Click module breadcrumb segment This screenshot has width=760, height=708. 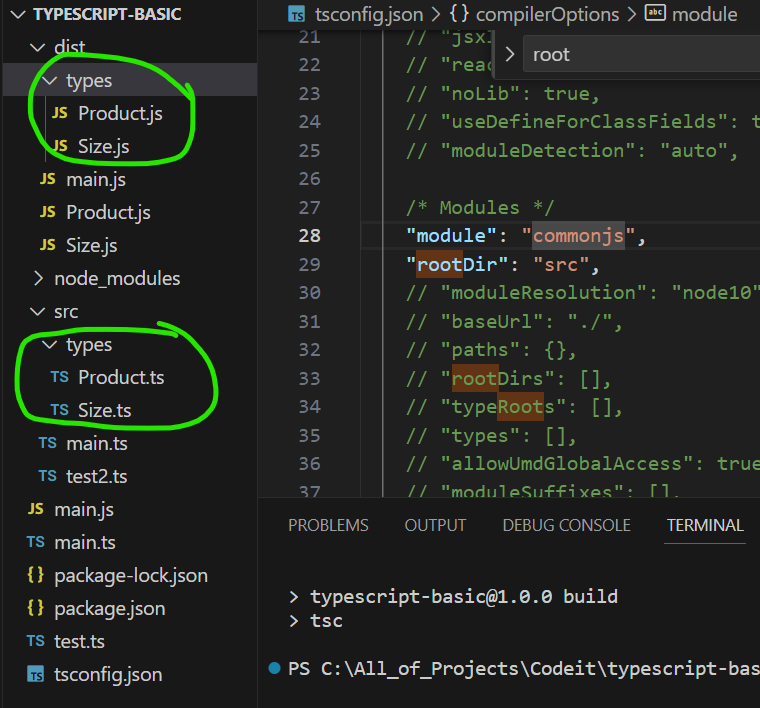(704, 15)
